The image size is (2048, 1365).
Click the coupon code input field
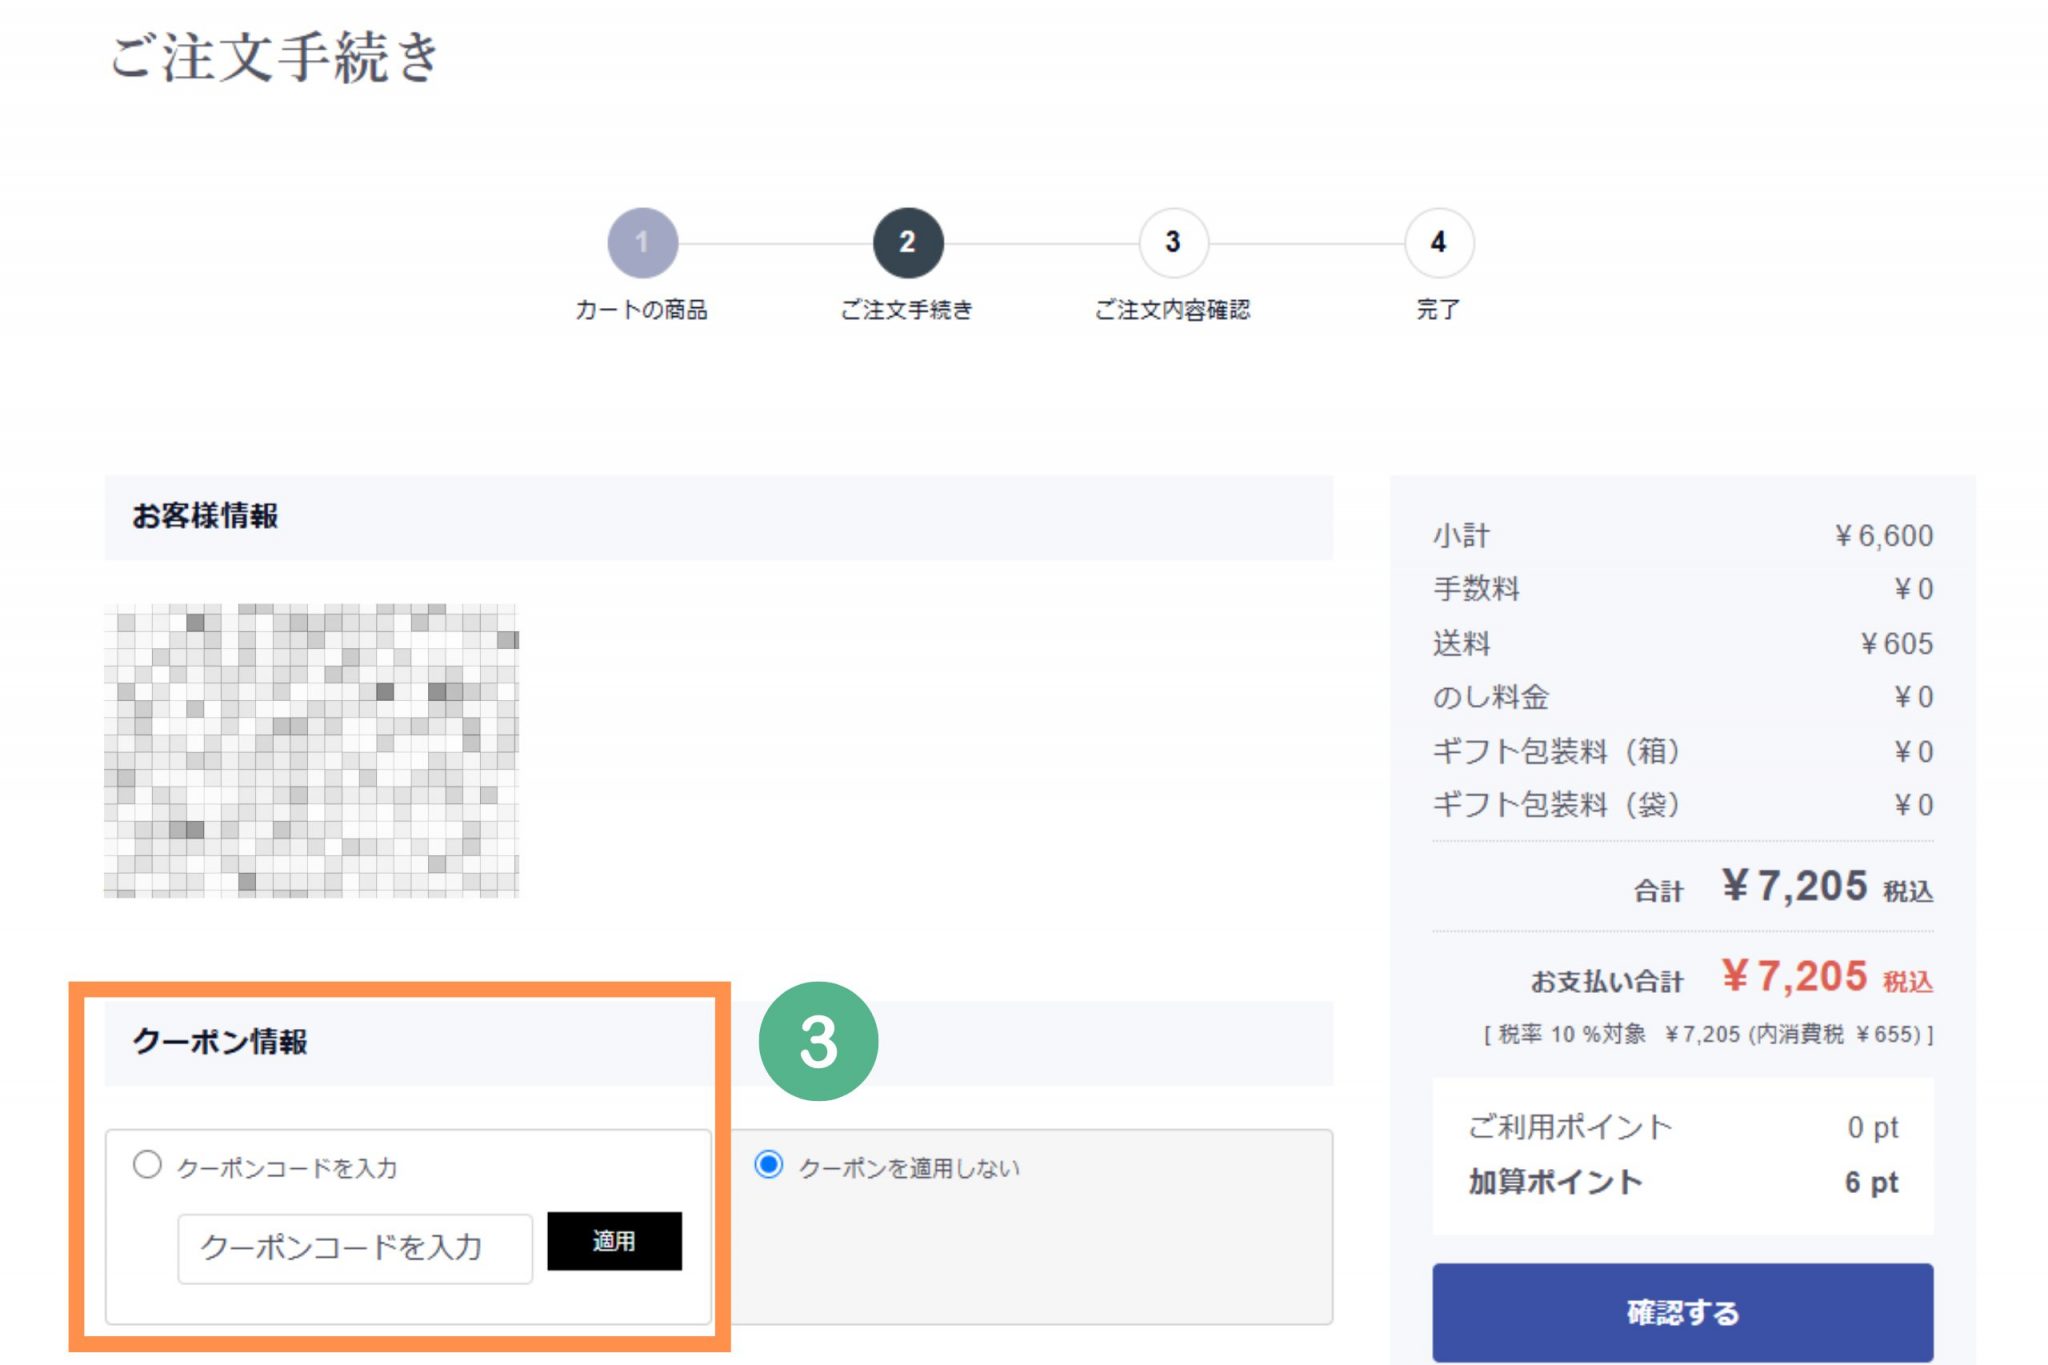click(355, 1247)
